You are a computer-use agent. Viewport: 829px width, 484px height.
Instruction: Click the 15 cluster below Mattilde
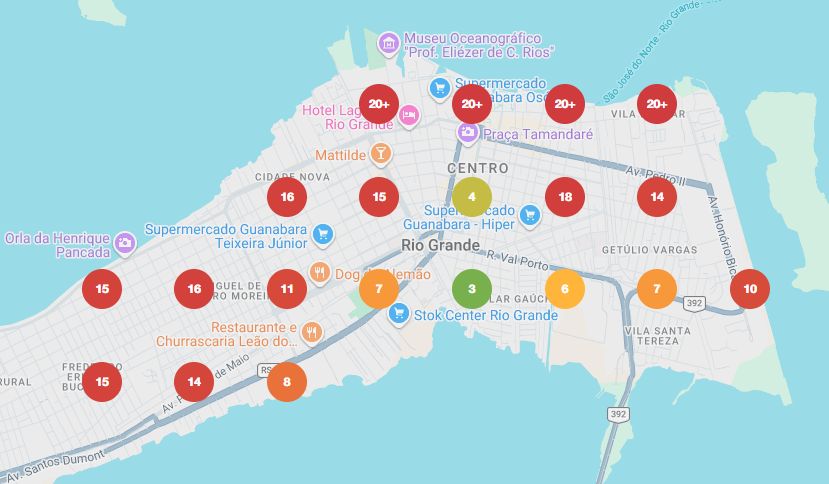(379, 197)
